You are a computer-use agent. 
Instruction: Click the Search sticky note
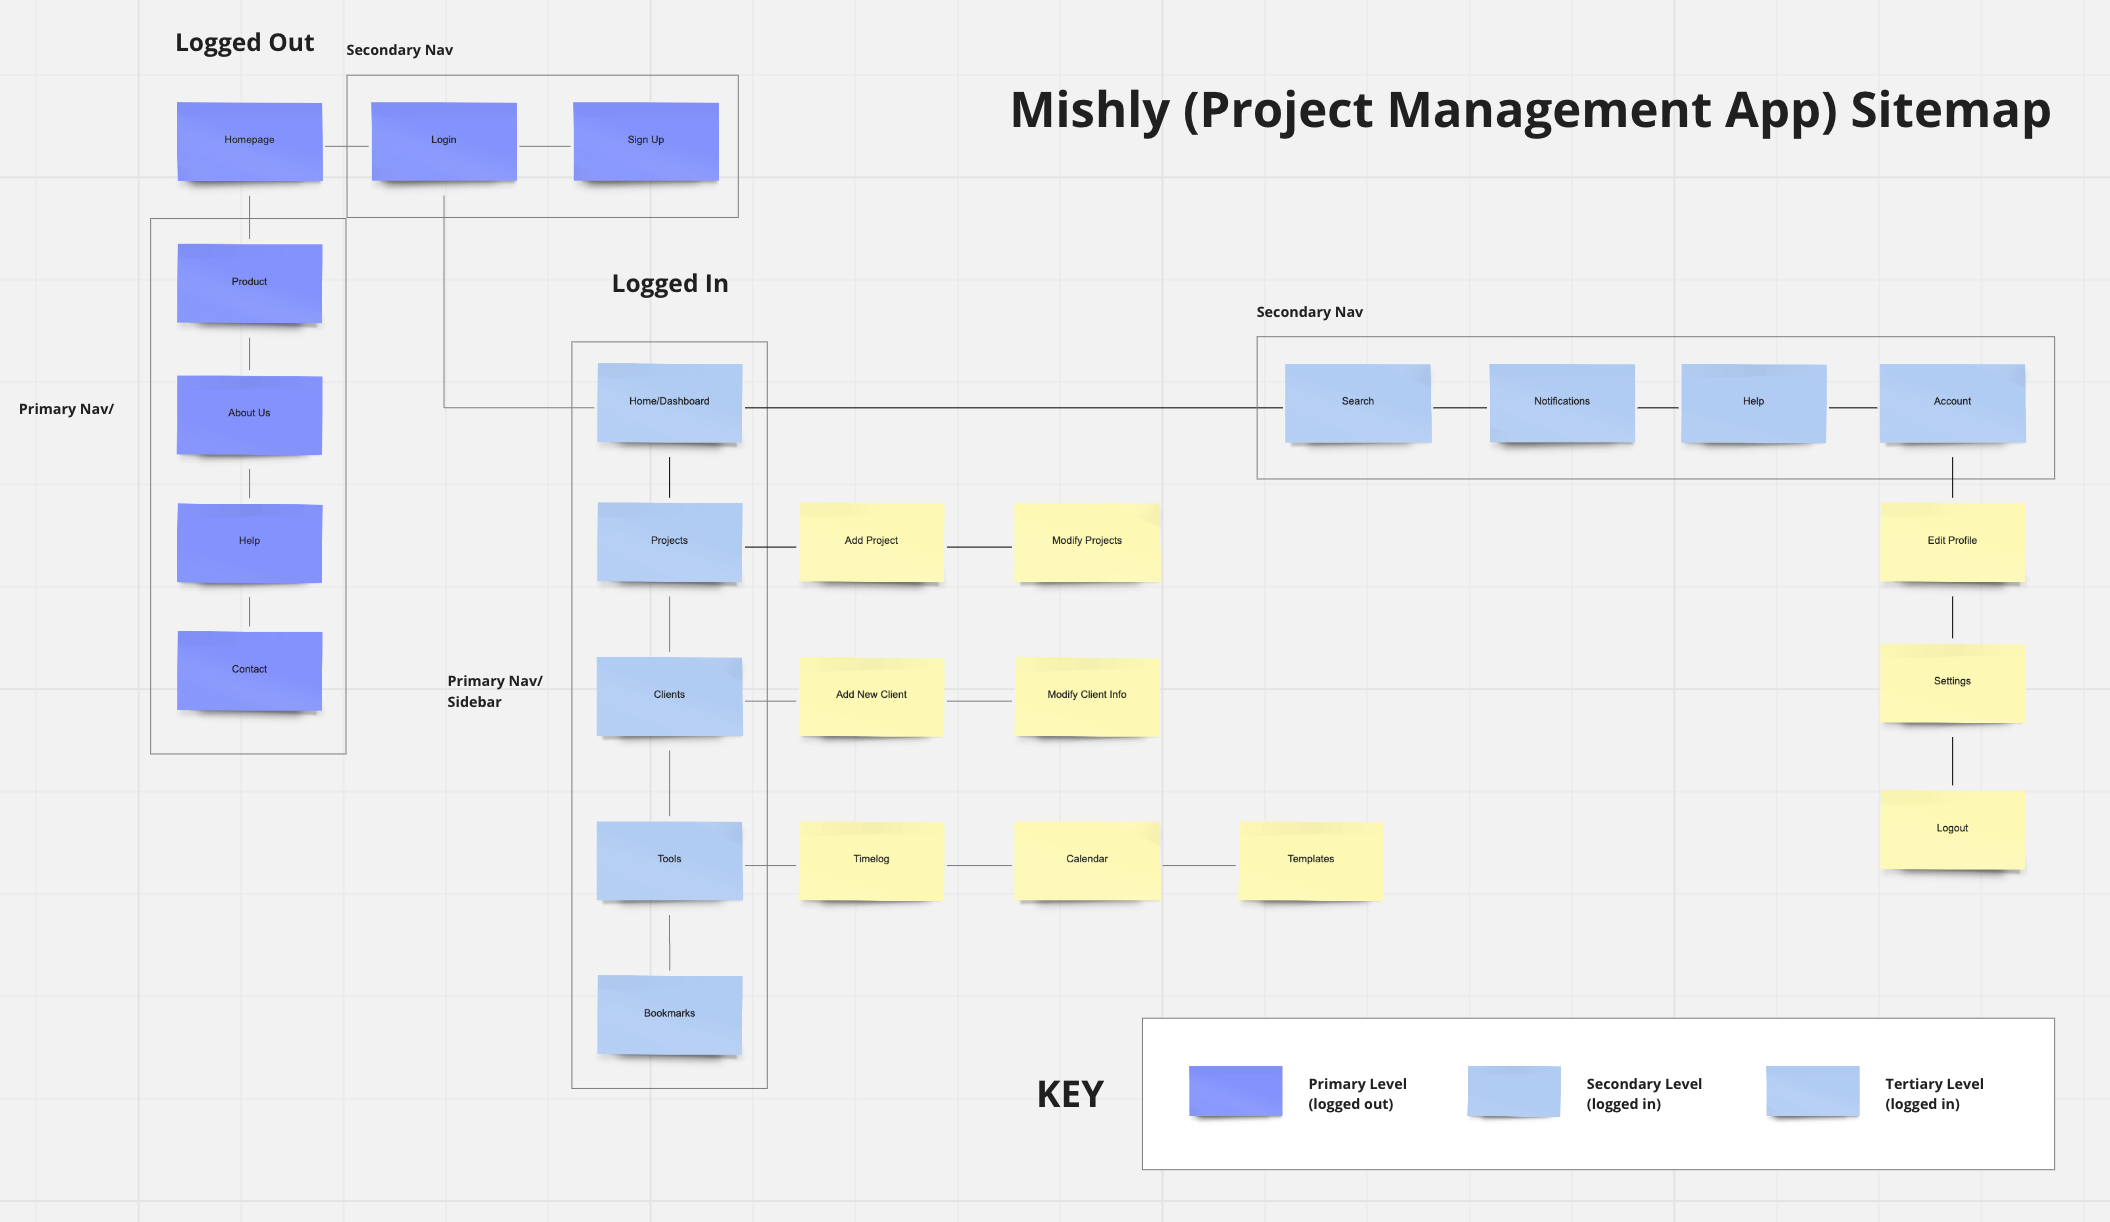1358,403
